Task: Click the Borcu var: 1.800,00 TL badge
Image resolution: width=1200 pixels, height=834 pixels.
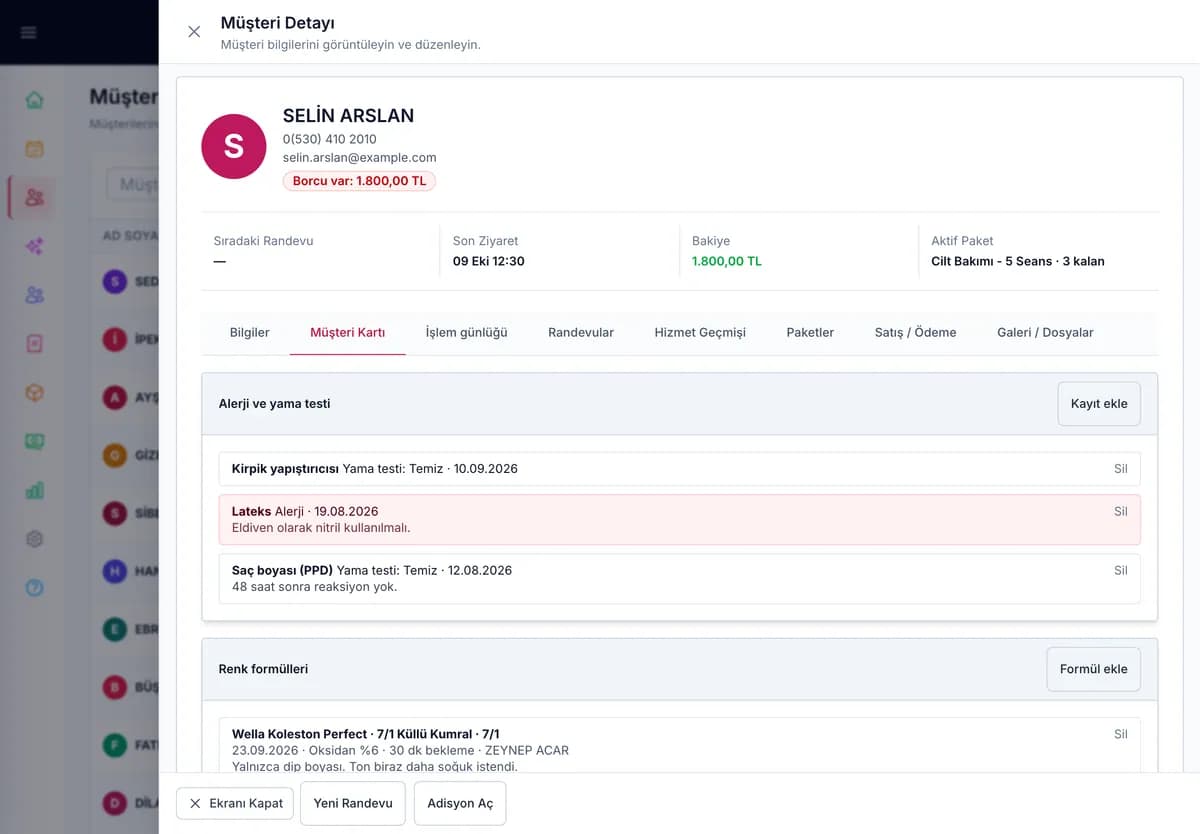Action: pyautogui.click(x=359, y=181)
